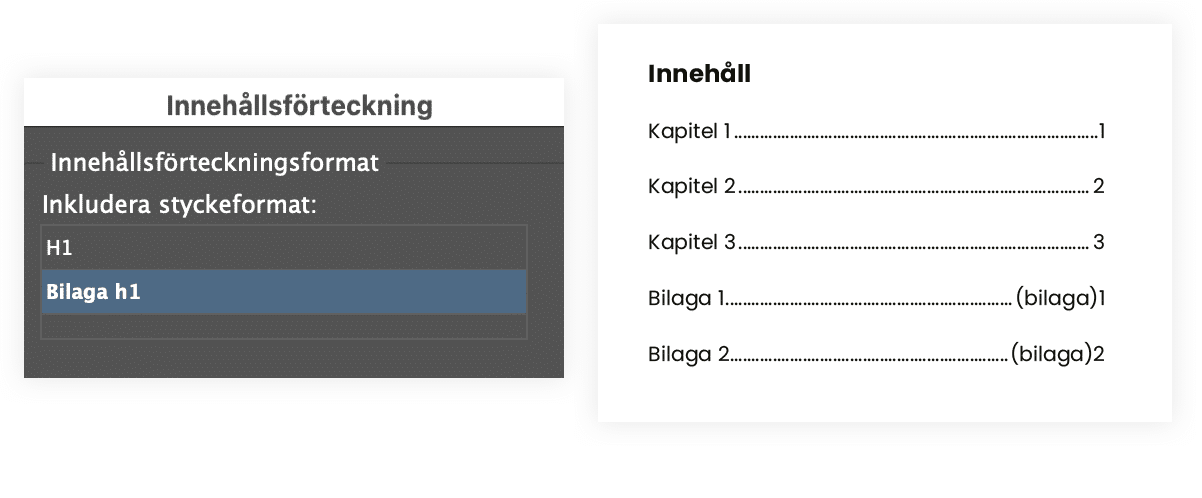Open the Kapitel 1 contents entry

pyautogui.click(x=690, y=131)
